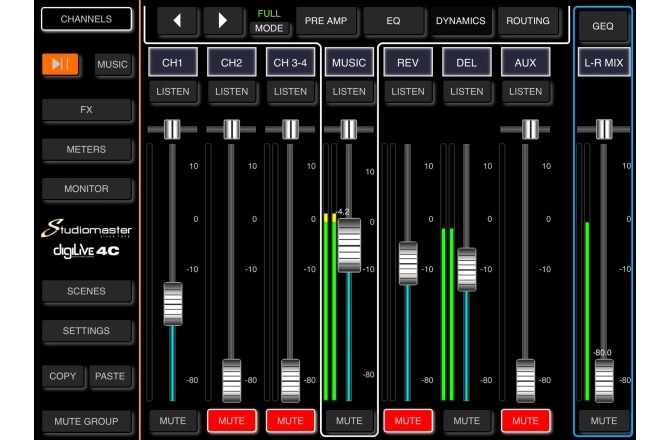
Task: Select the CH1 channel strip
Action: (173, 63)
